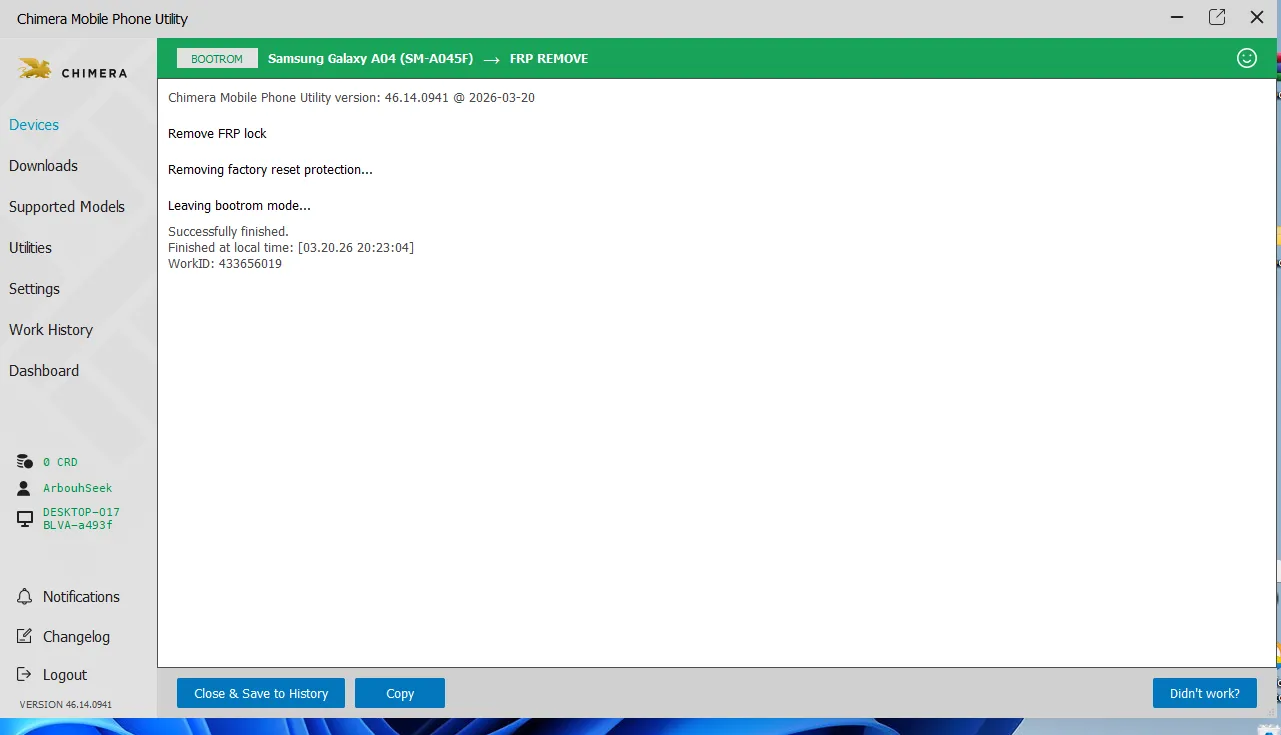
Task: Select Utilities from the sidebar
Action: 30,248
